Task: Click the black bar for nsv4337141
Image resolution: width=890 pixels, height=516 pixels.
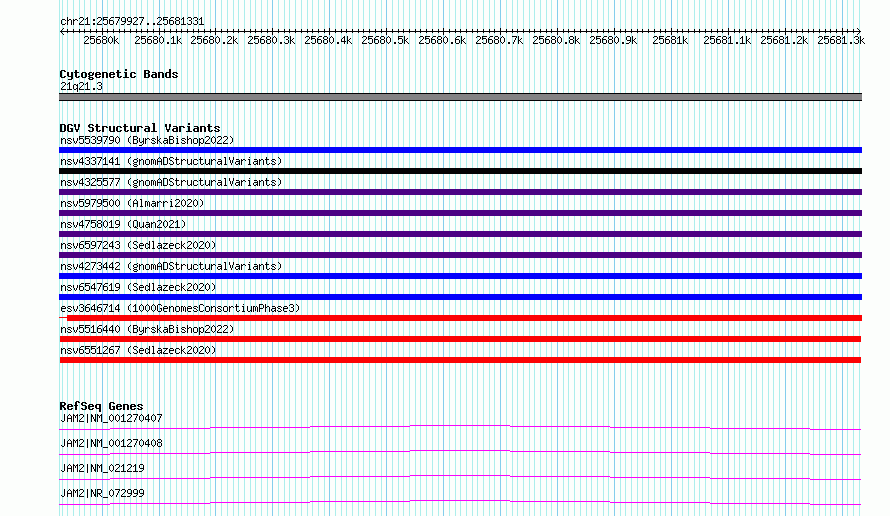Action: click(460, 171)
